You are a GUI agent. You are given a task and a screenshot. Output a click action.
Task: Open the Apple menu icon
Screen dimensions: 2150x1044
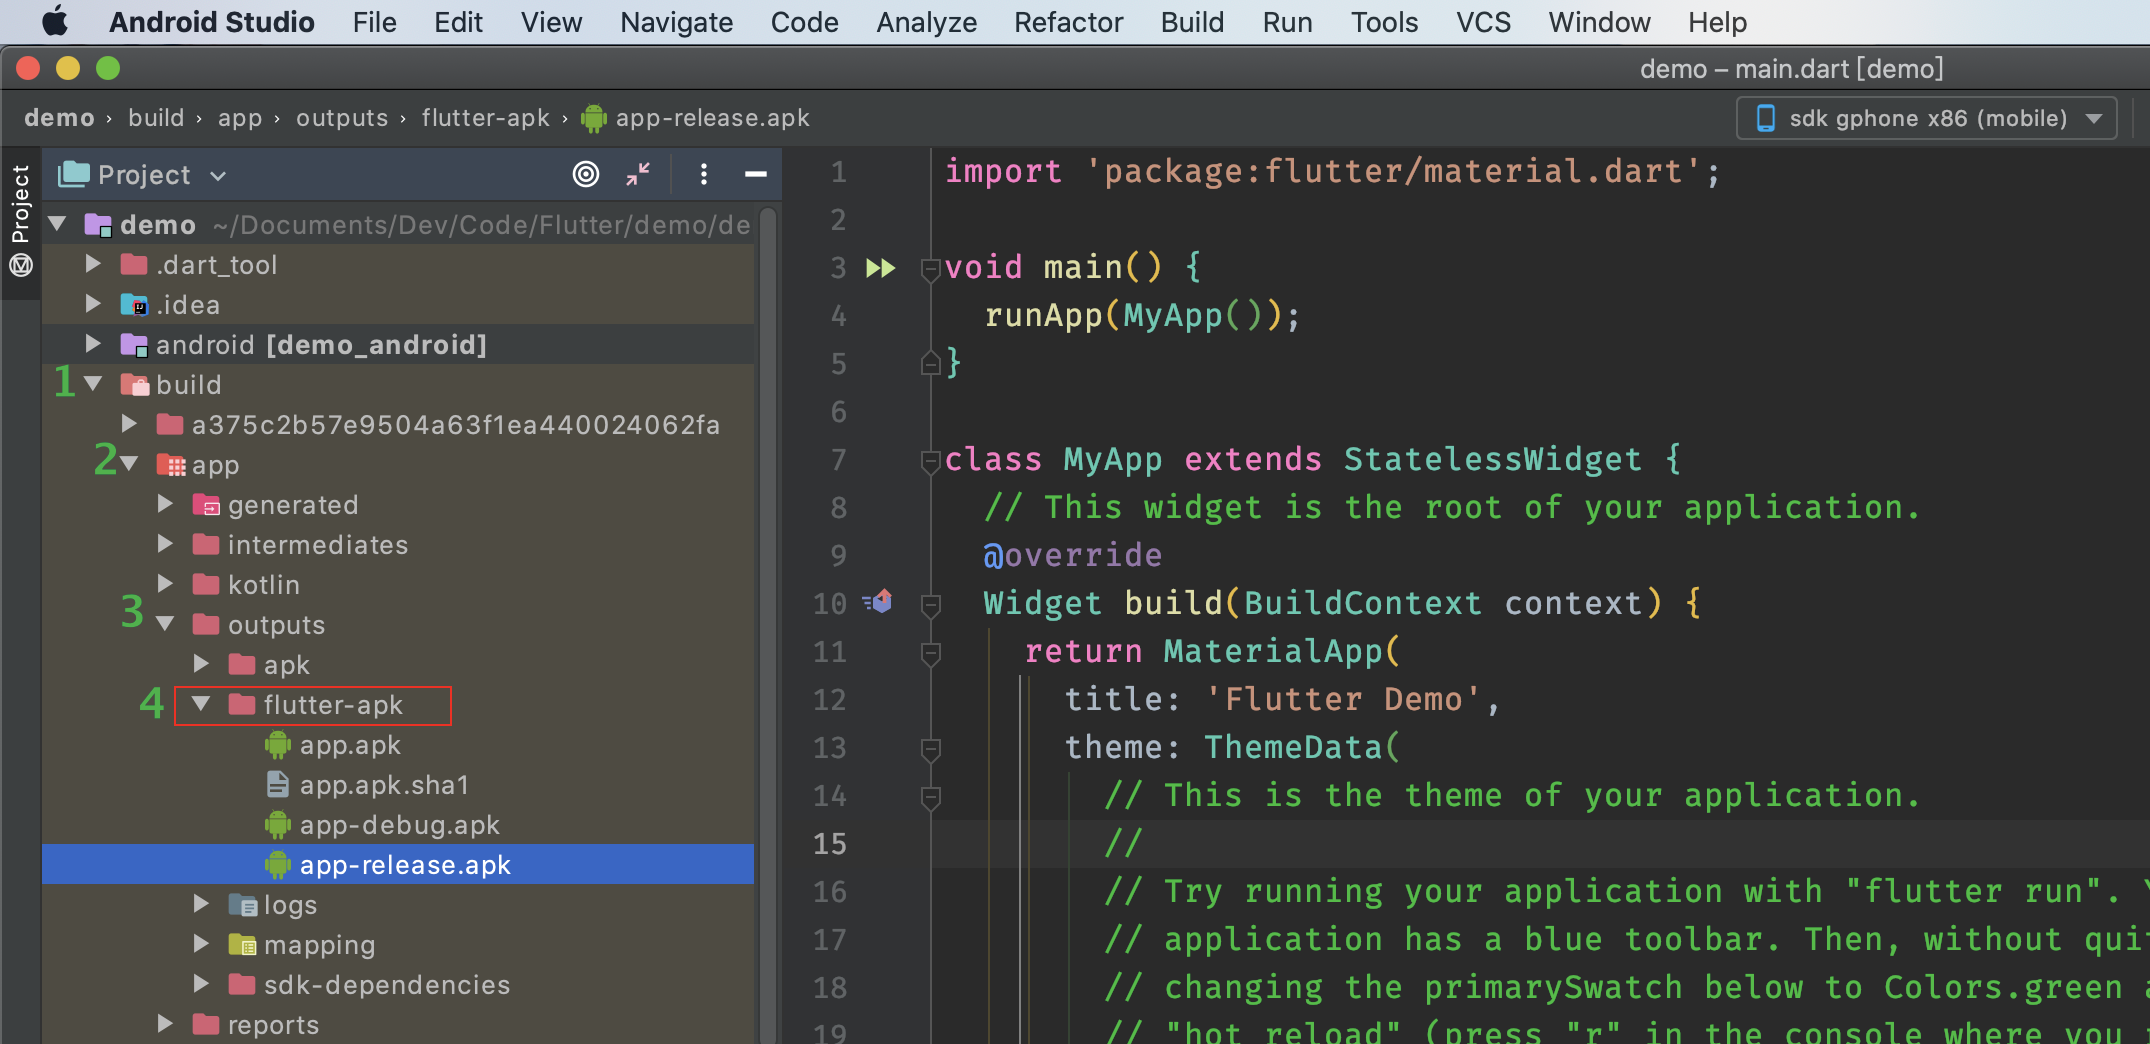coord(56,21)
